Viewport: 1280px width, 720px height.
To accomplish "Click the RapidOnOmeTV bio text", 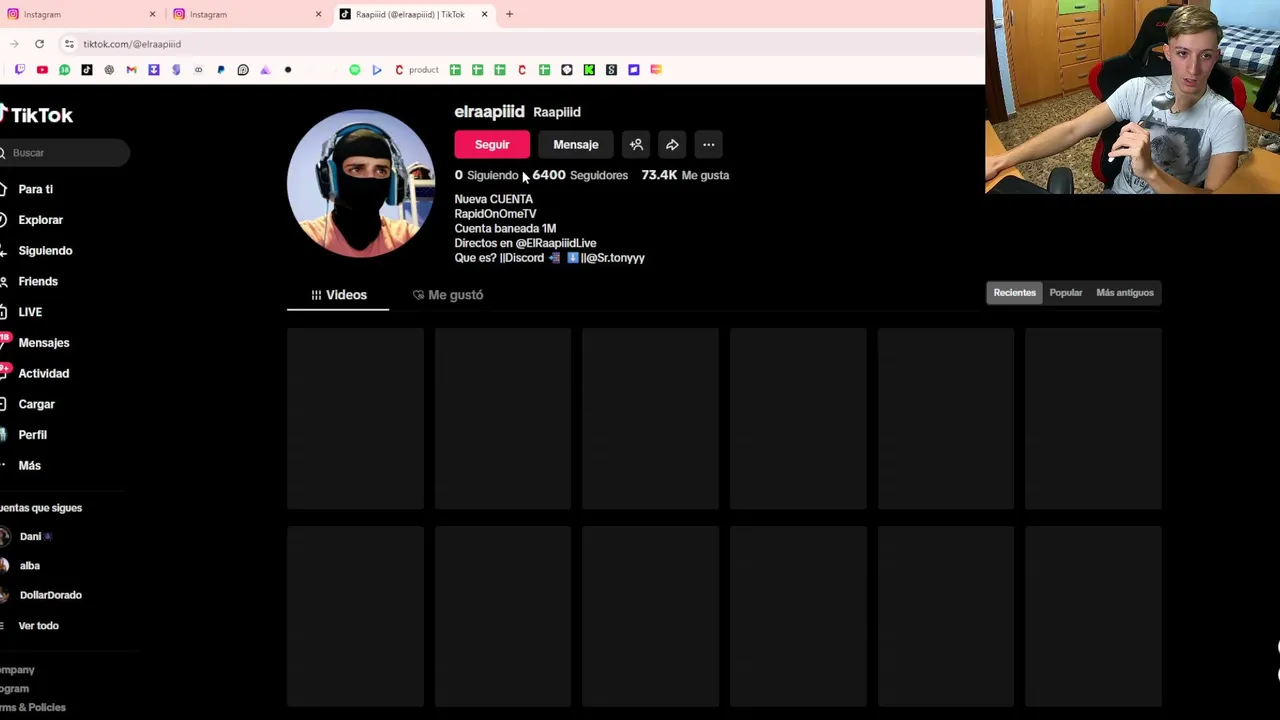I will click(x=495, y=214).
